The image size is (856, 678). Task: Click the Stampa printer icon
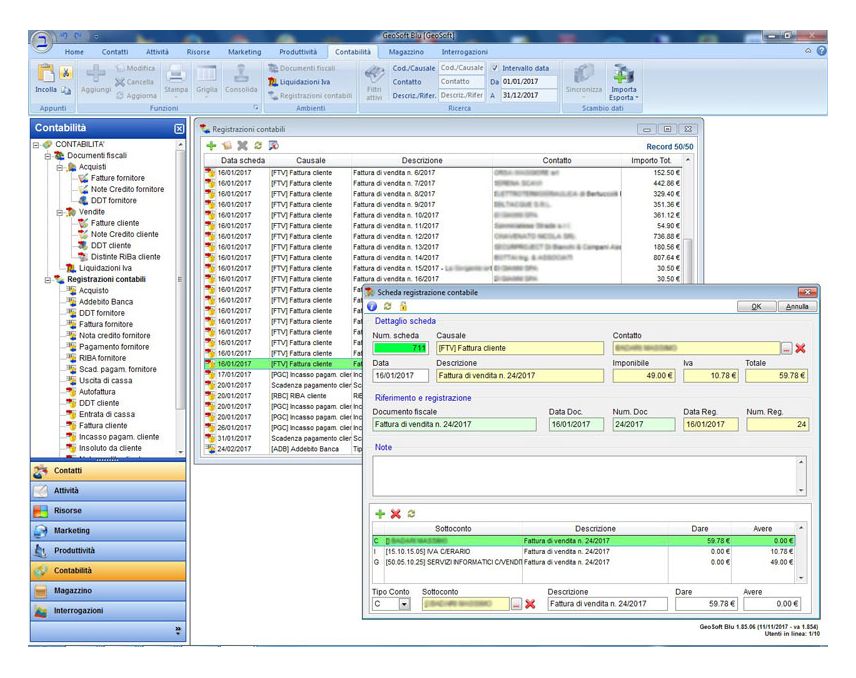coord(176,73)
